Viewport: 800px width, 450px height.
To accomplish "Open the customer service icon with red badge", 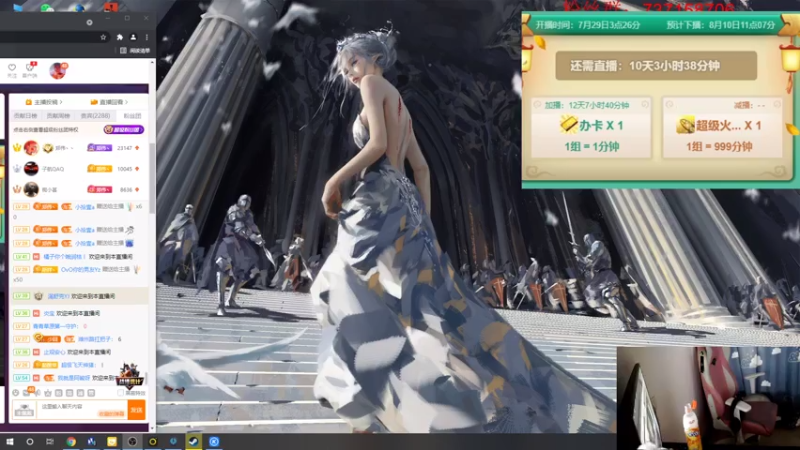I will click(30, 67).
